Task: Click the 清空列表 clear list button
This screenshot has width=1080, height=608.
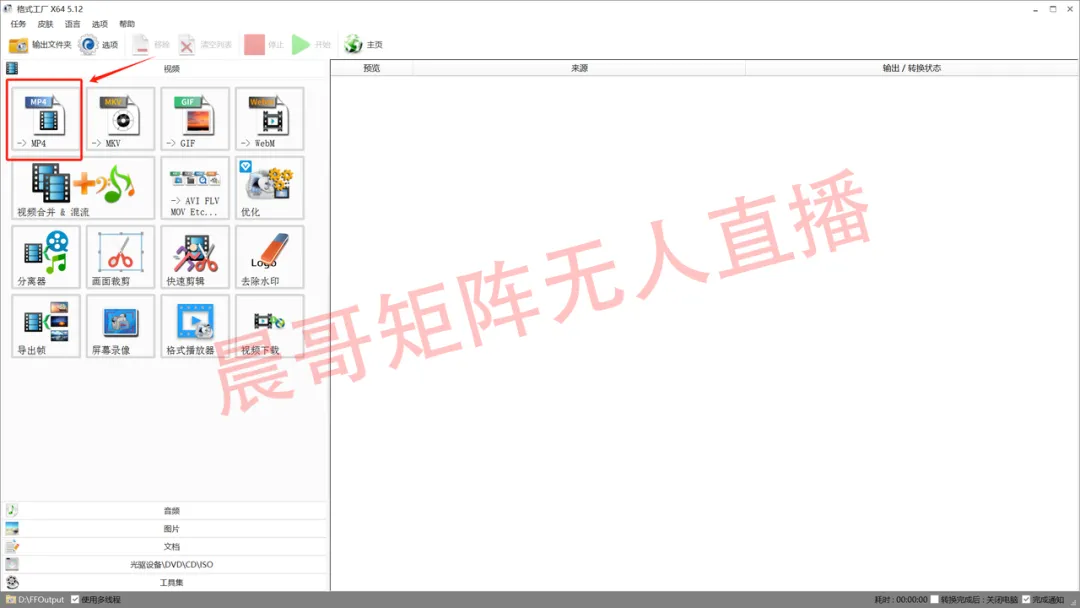Action: (205, 45)
